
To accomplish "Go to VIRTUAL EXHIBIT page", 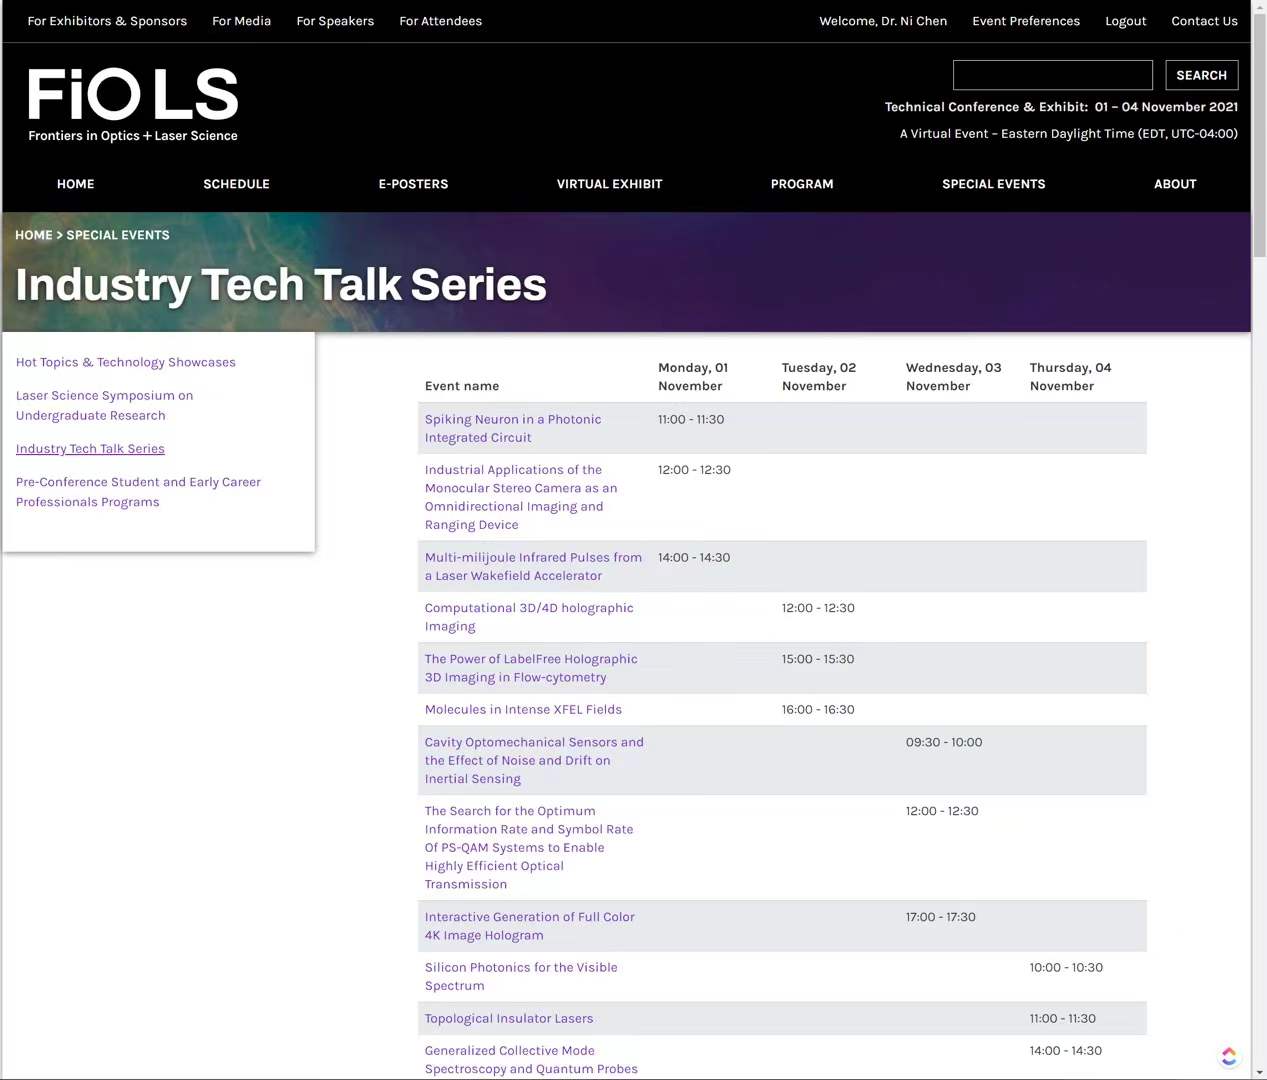I will 609,184.
